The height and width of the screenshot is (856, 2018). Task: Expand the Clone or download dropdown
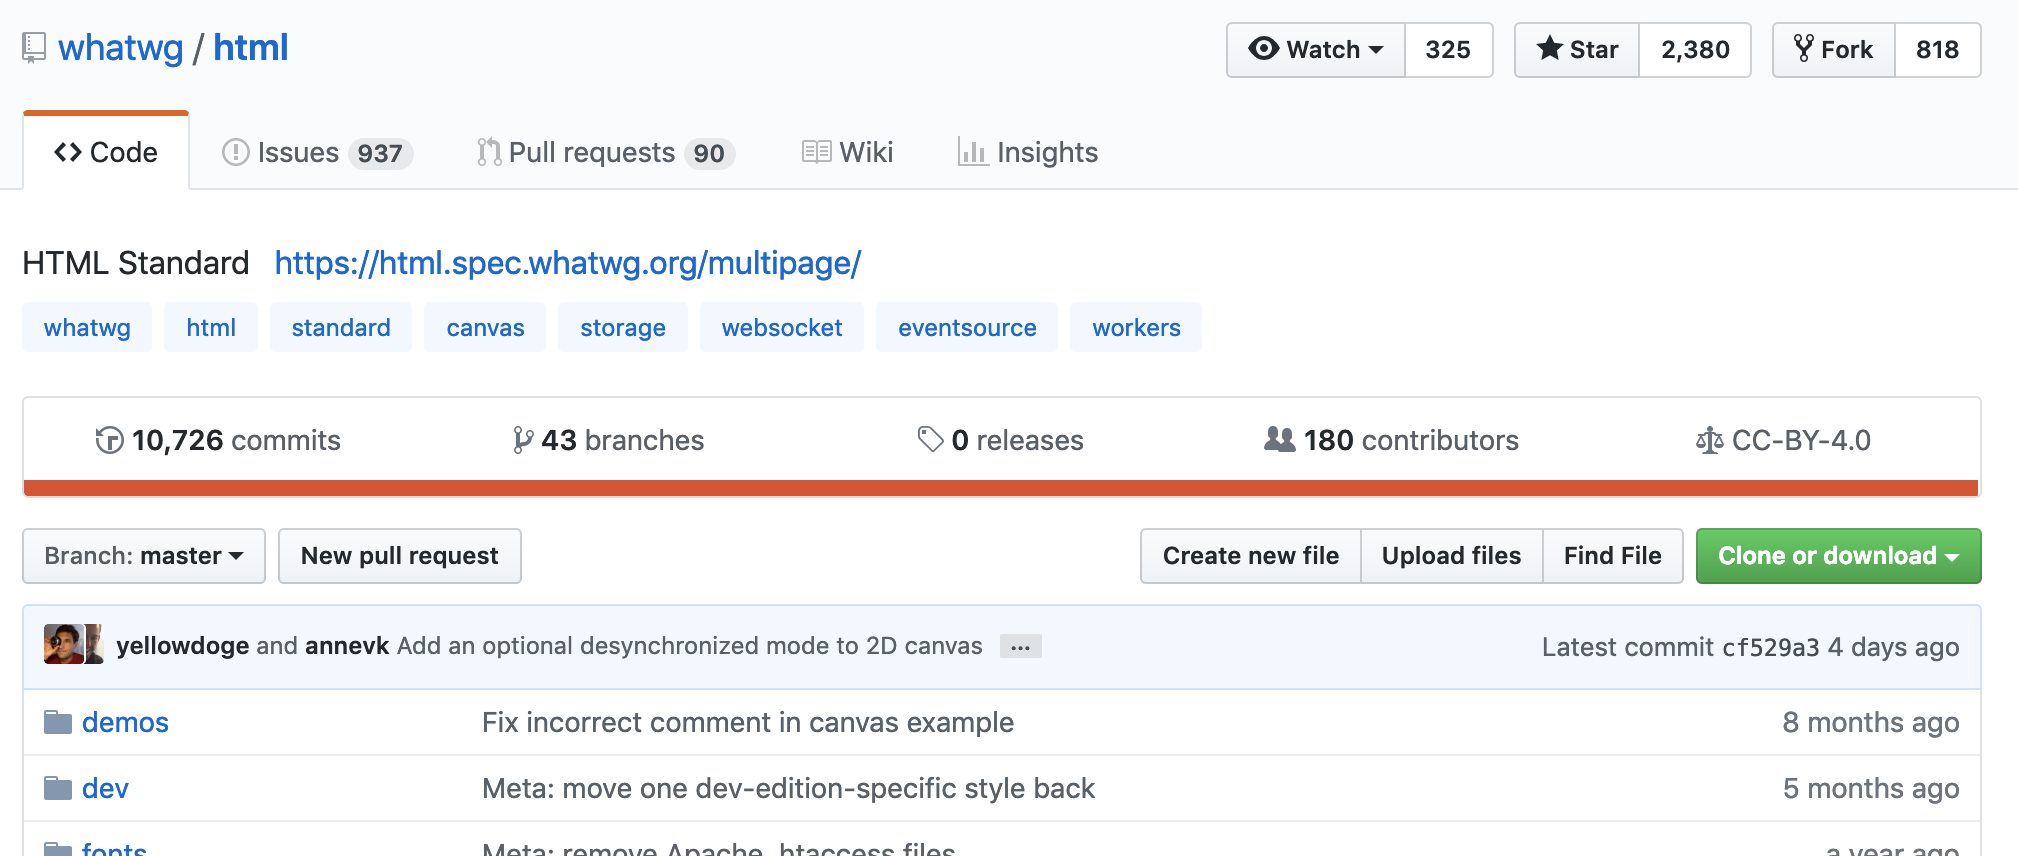point(1838,556)
